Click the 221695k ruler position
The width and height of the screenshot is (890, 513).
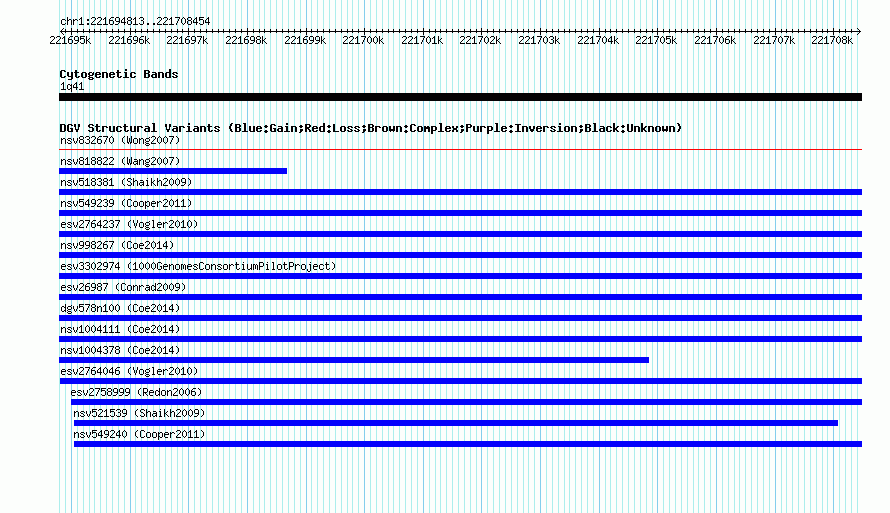click(70, 40)
